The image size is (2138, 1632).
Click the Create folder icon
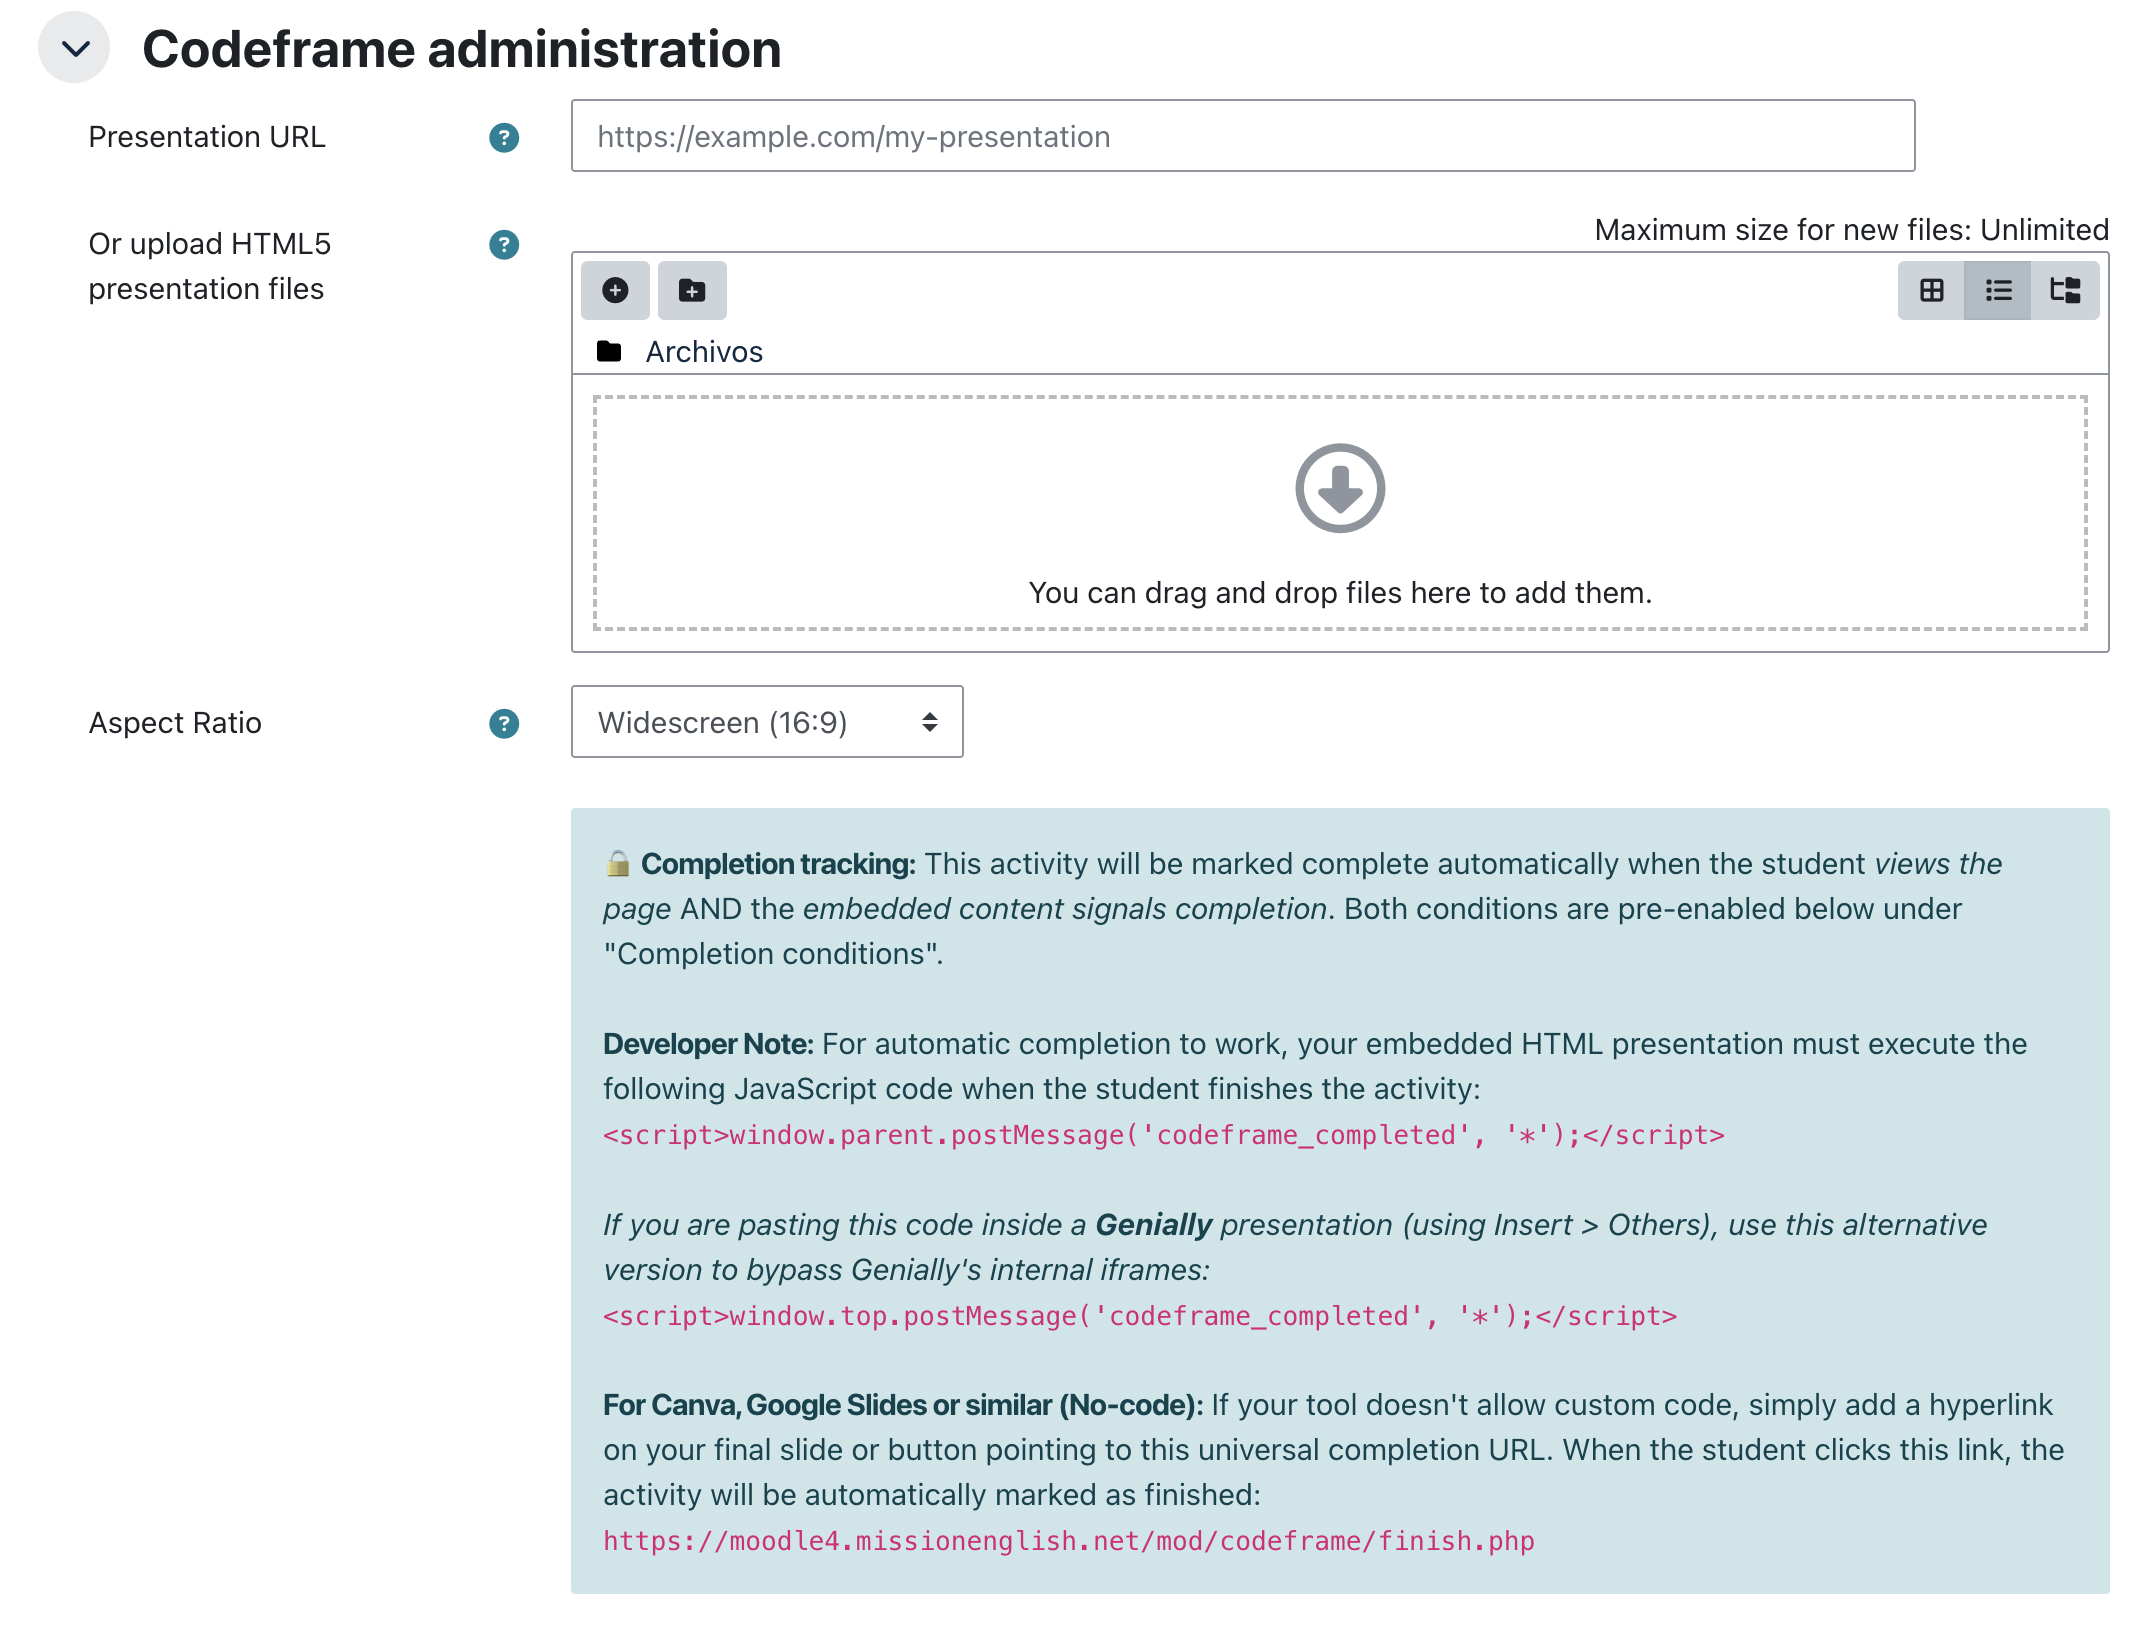tap(692, 290)
